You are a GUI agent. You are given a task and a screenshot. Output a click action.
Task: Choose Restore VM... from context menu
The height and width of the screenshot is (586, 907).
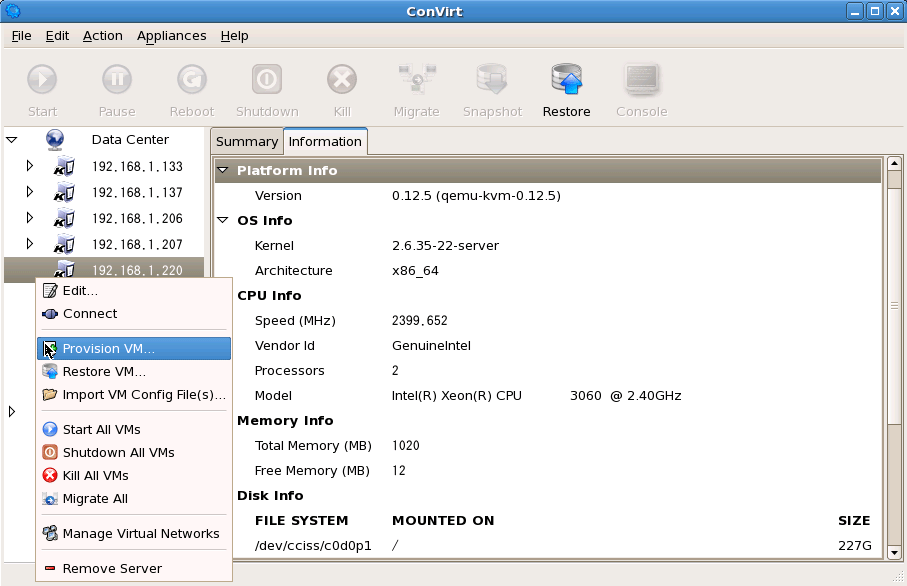134,371
